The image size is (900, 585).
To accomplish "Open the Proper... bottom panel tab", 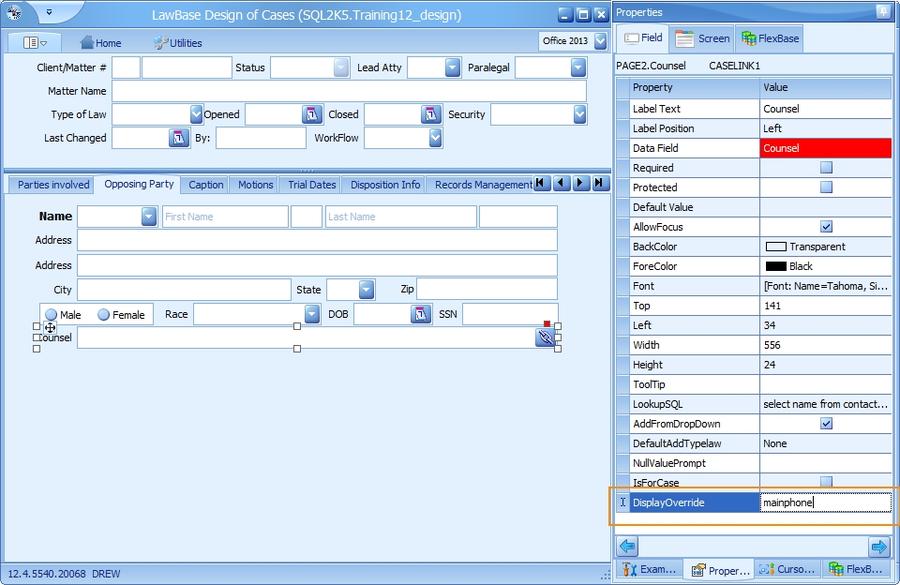I will coord(720,570).
